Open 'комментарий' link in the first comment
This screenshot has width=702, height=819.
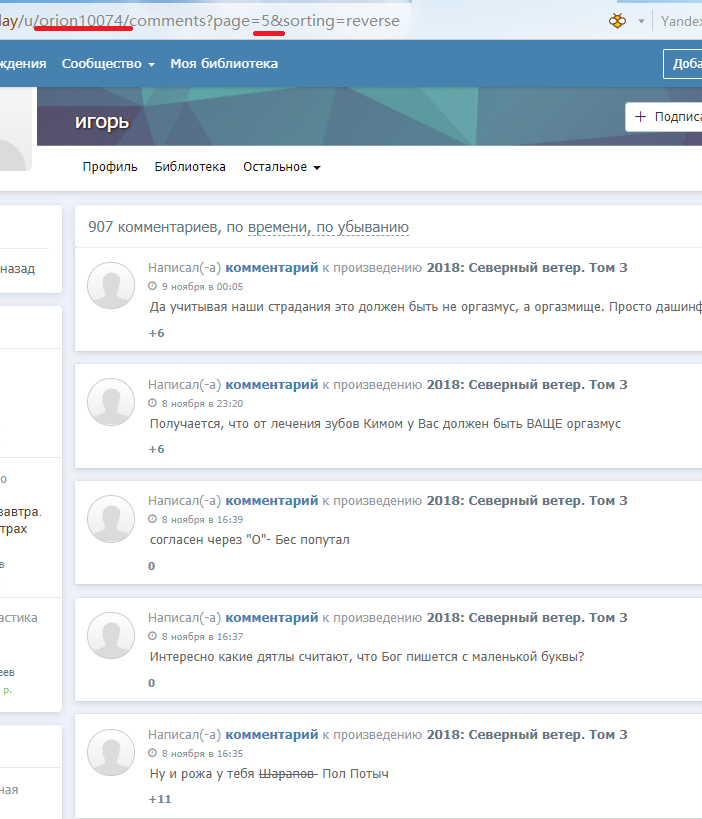click(x=272, y=268)
